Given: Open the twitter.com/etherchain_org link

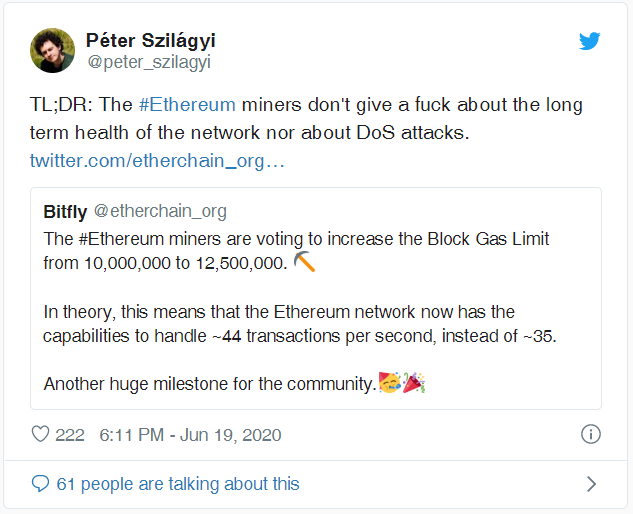Looking at the screenshot, I should click(157, 160).
